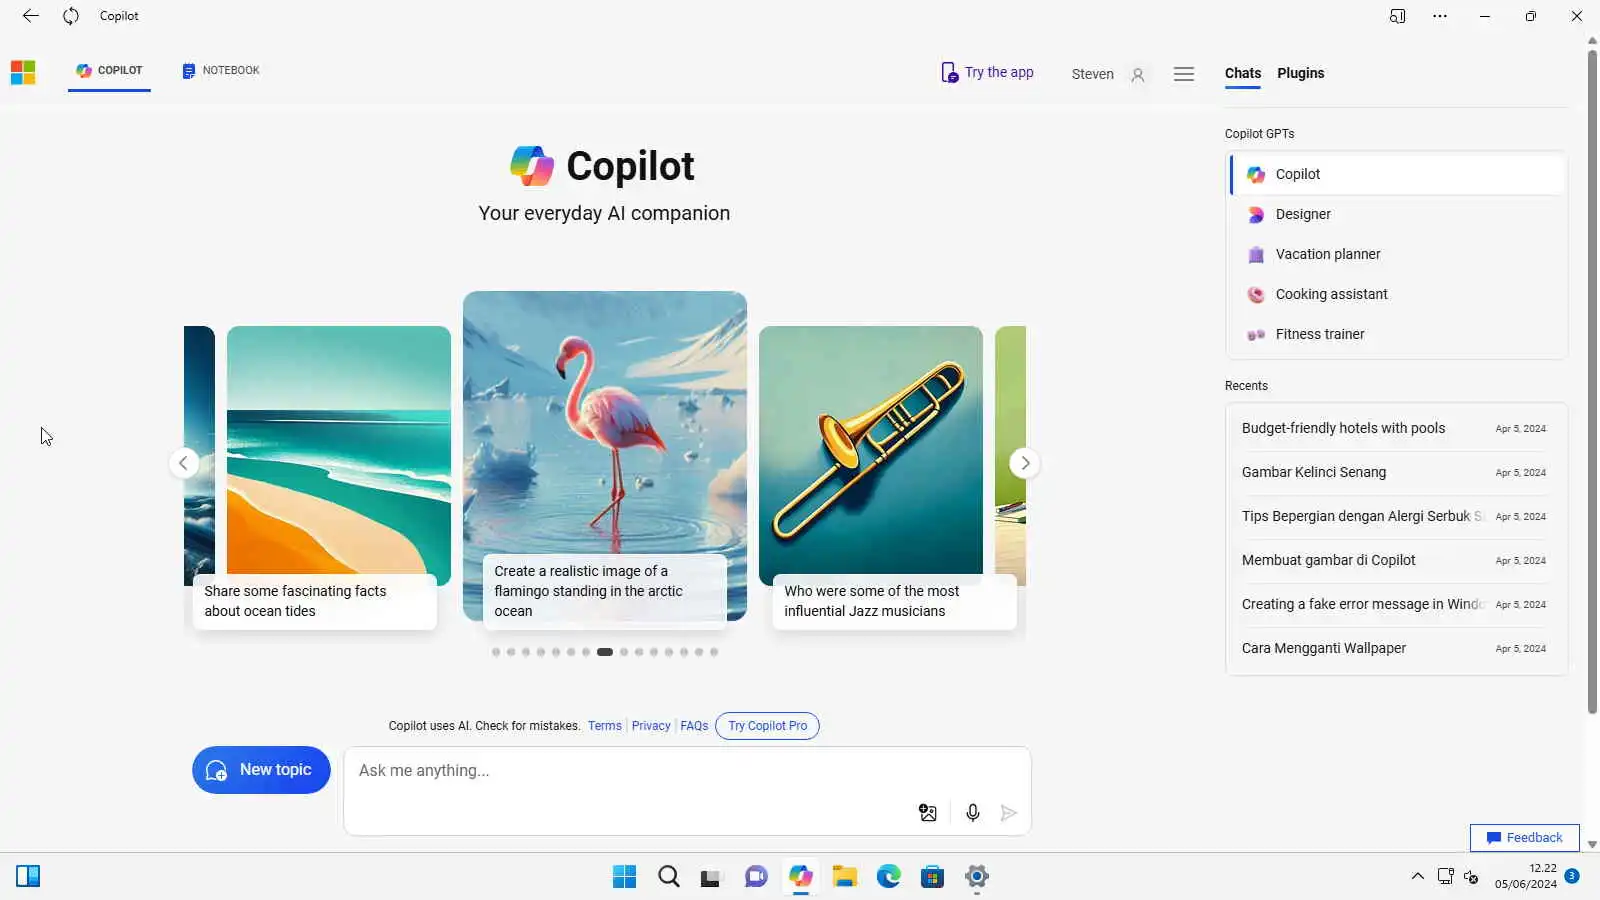Screen dimensions: 1600x900
Task: Open the Privacy link
Action: (651, 726)
